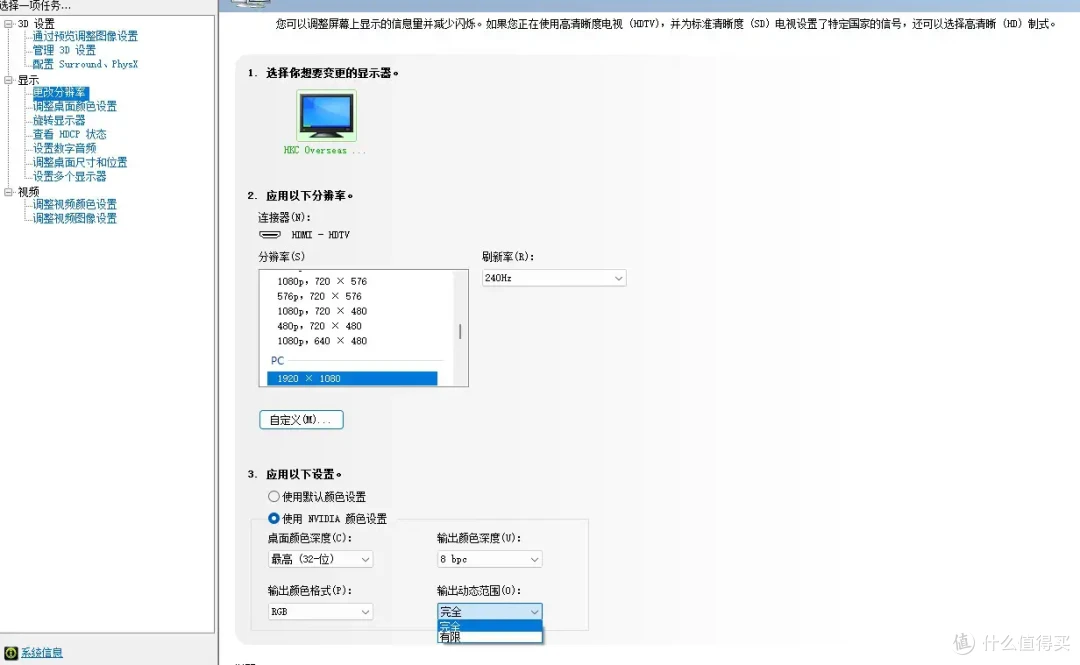The height and width of the screenshot is (665, 1080).
Task: Open 设置数字音频
Action: 65,148
